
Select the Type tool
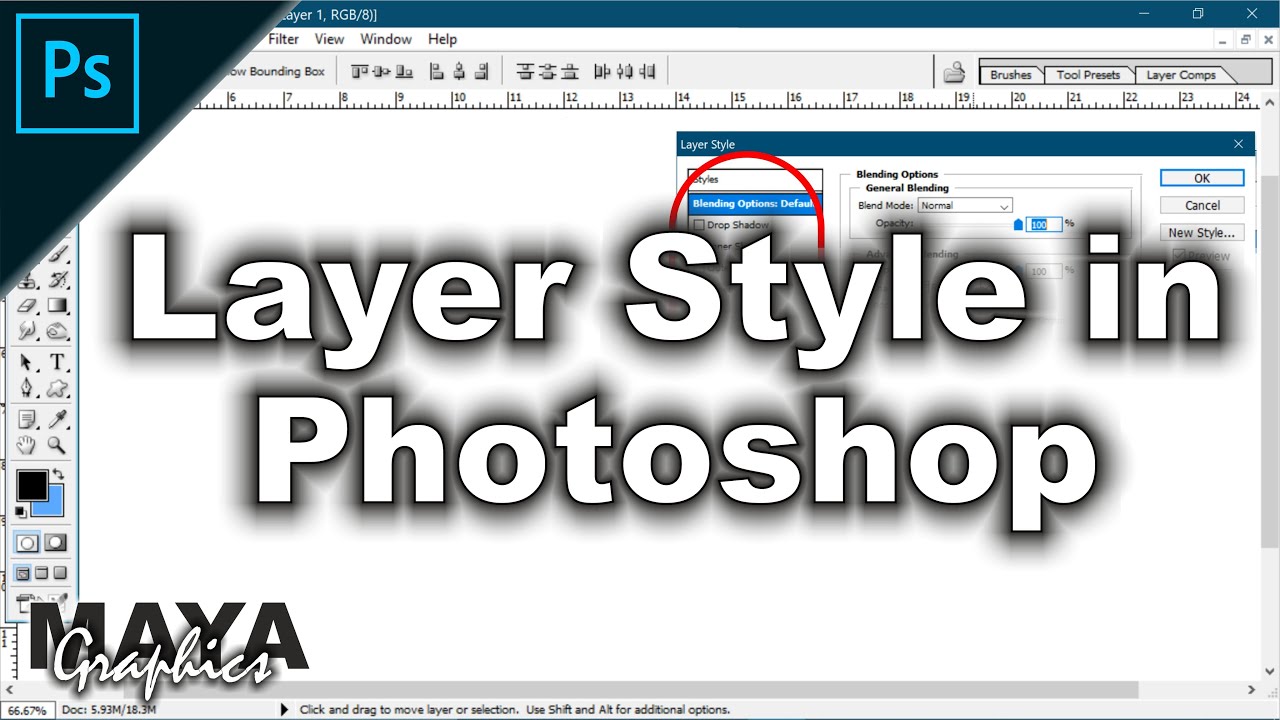(x=57, y=362)
